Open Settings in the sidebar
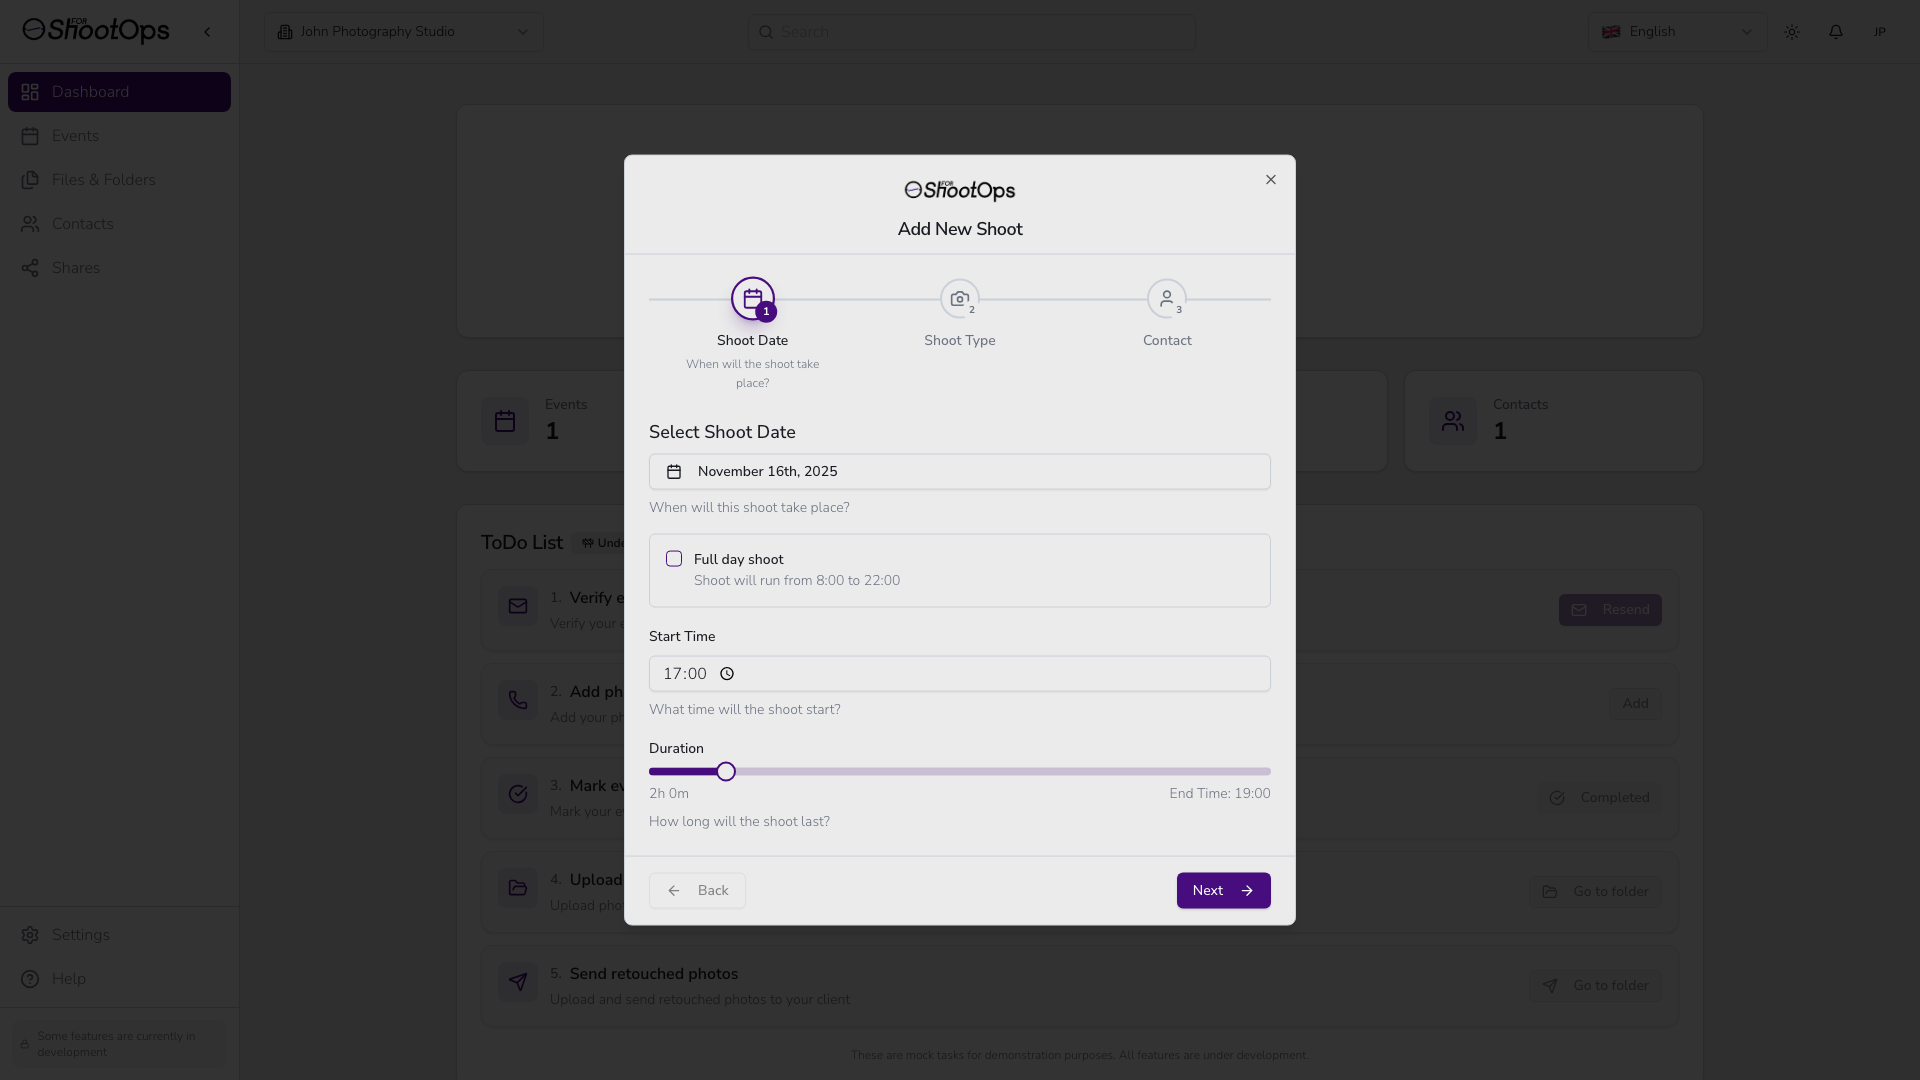Image resolution: width=1920 pixels, height=1080 pixels. point(80,935)
